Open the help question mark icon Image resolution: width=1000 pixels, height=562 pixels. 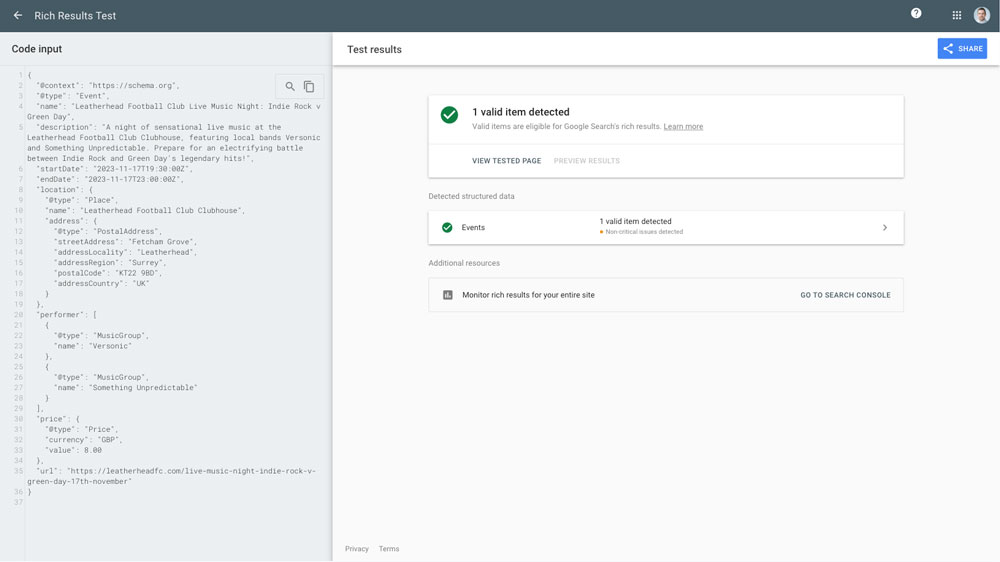tap(916, 13)
